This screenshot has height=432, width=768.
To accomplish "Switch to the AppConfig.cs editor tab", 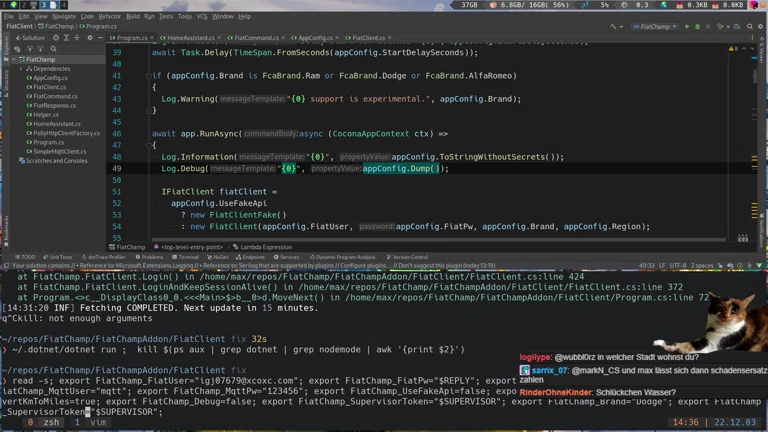I will click(x=315, y=38).
